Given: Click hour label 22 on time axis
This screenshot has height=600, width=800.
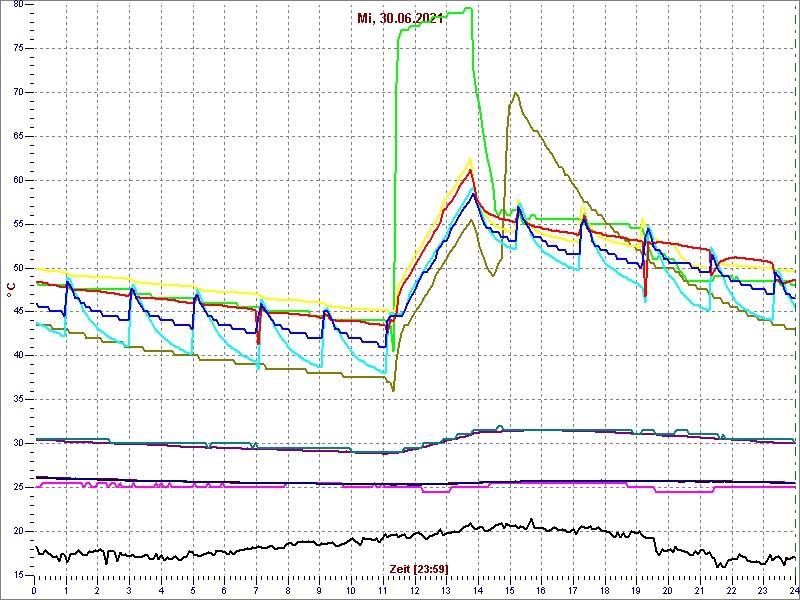Looking at the screenshot, I should 731,590.
